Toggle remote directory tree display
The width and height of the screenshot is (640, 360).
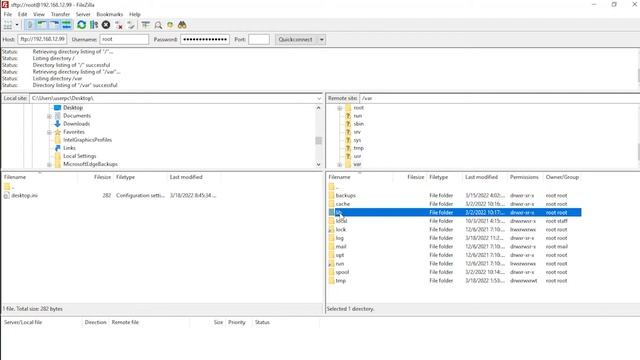[x=54, y=25]
